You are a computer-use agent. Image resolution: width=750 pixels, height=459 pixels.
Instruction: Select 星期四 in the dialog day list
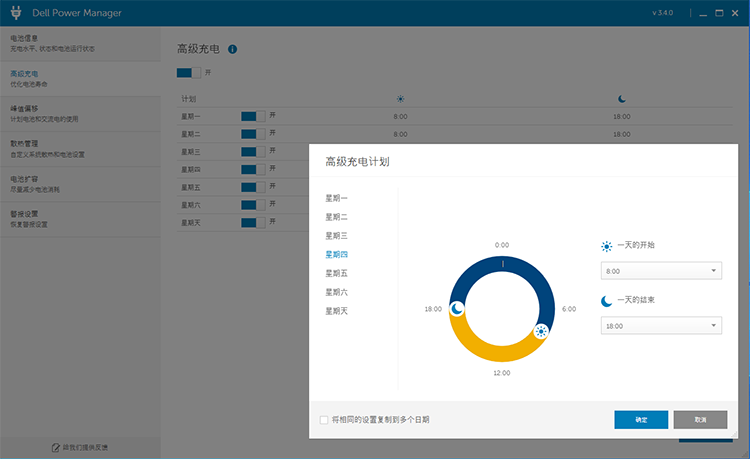[x=336, y=254]
